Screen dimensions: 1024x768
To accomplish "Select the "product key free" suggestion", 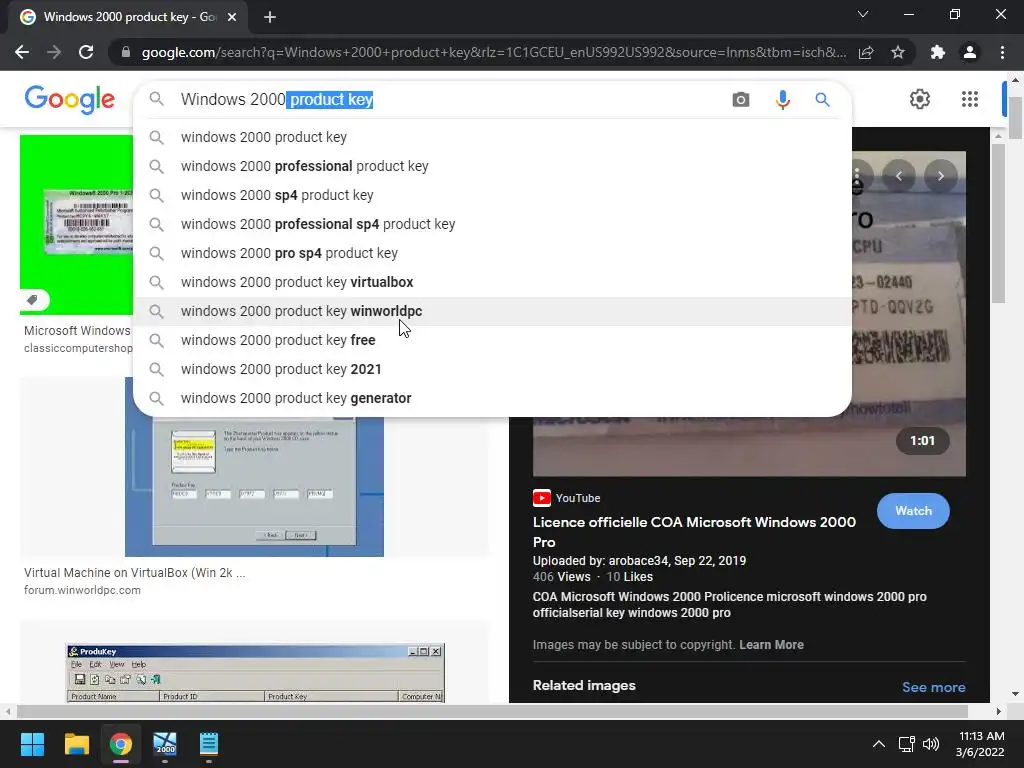I will coord(492,340).
